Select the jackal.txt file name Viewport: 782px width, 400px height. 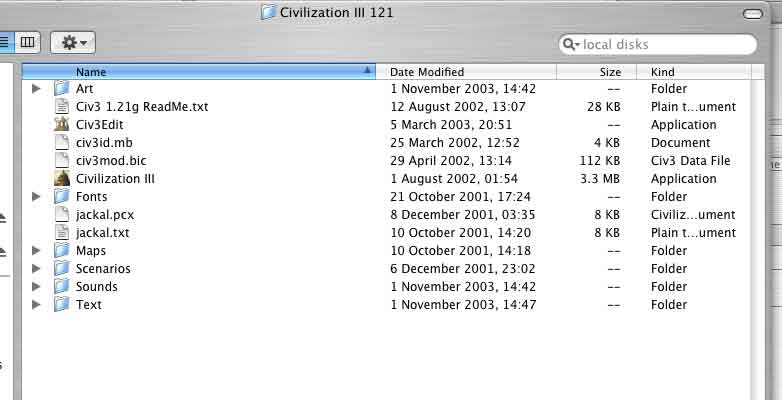tap(103, 232)
